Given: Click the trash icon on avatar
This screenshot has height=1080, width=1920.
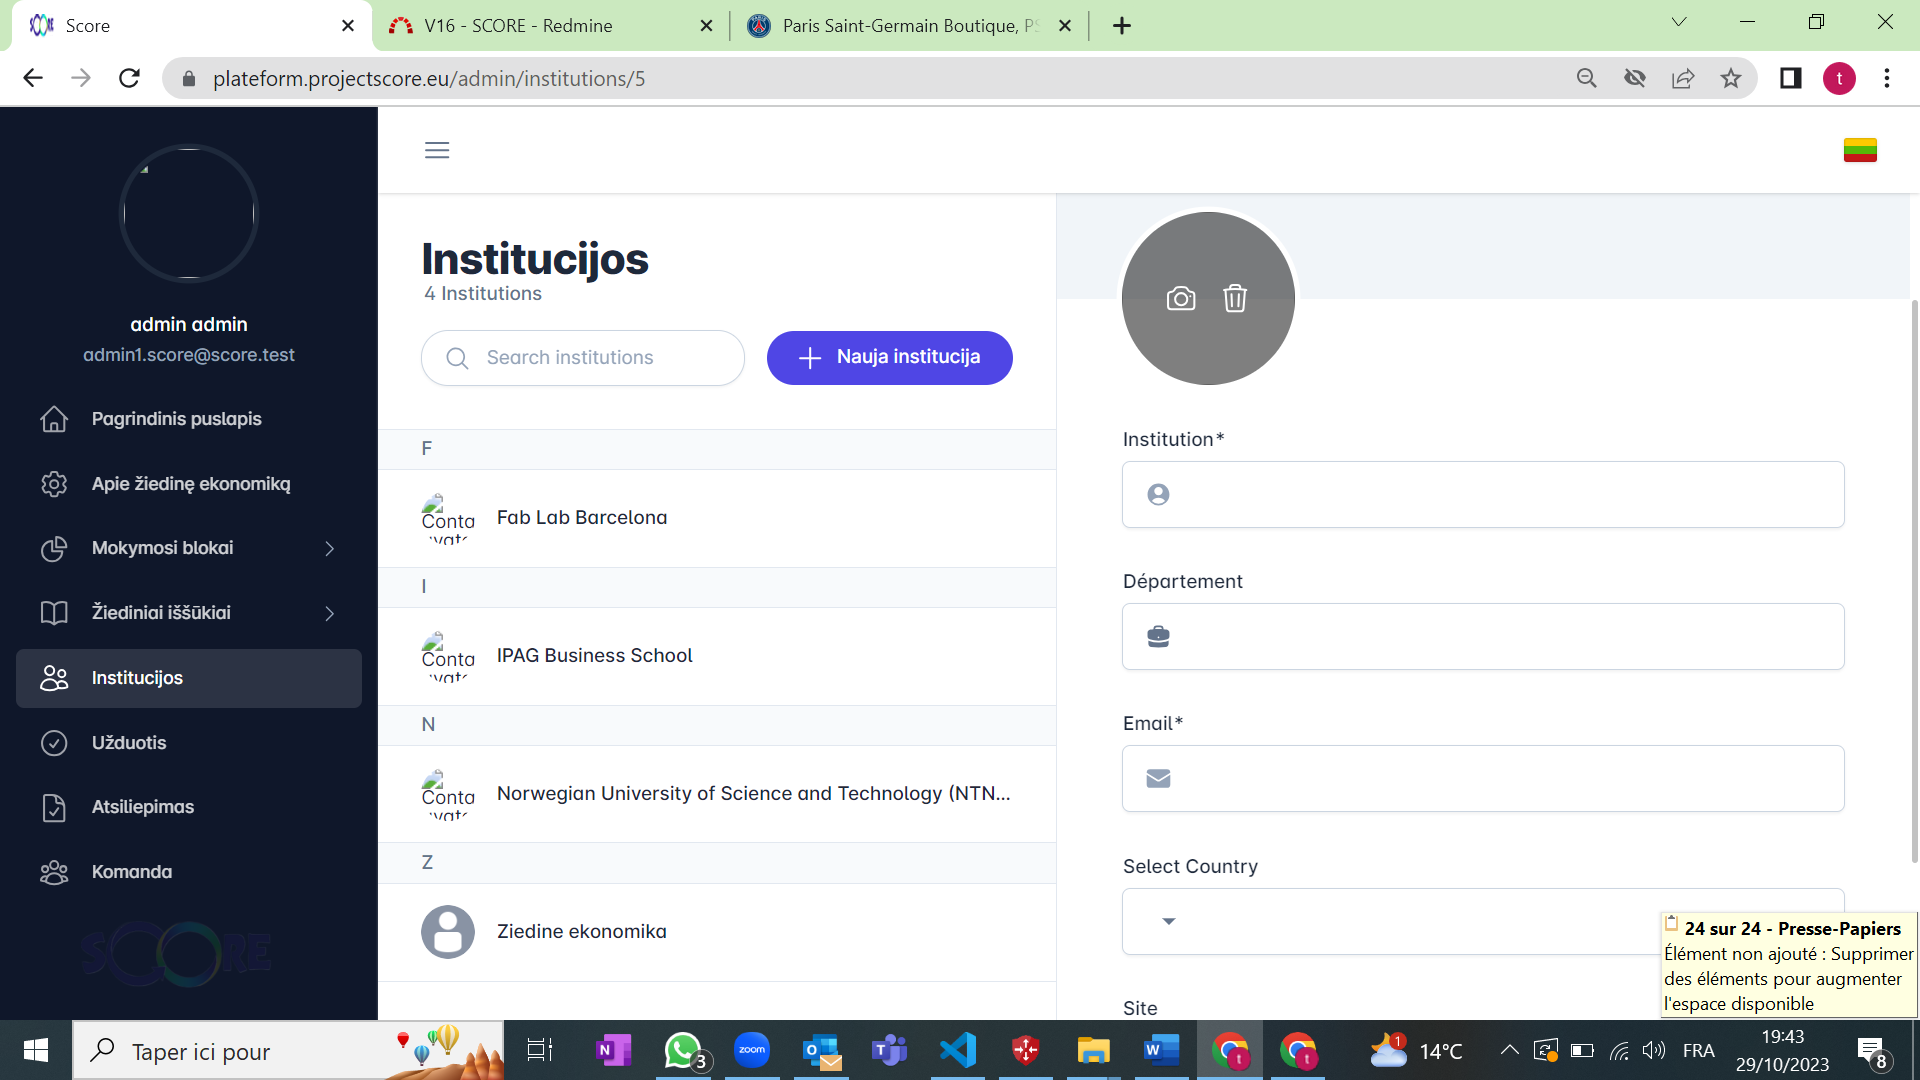Looking at the screenshot, I should pyautogui.click(x=1235, y=299).
